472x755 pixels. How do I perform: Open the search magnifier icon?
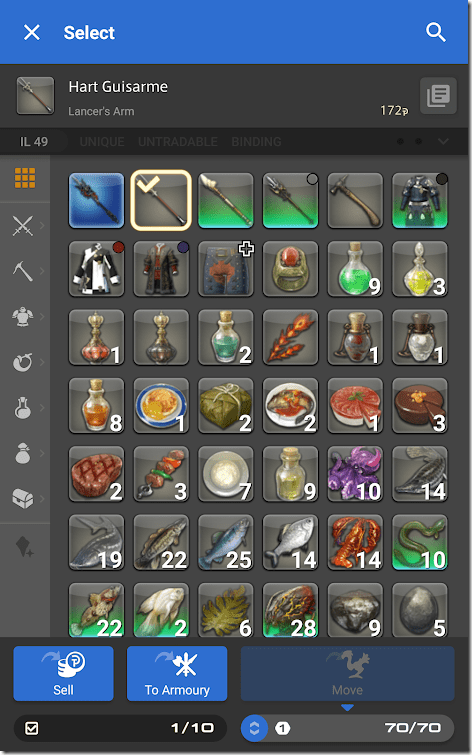(x=435, y=32)
